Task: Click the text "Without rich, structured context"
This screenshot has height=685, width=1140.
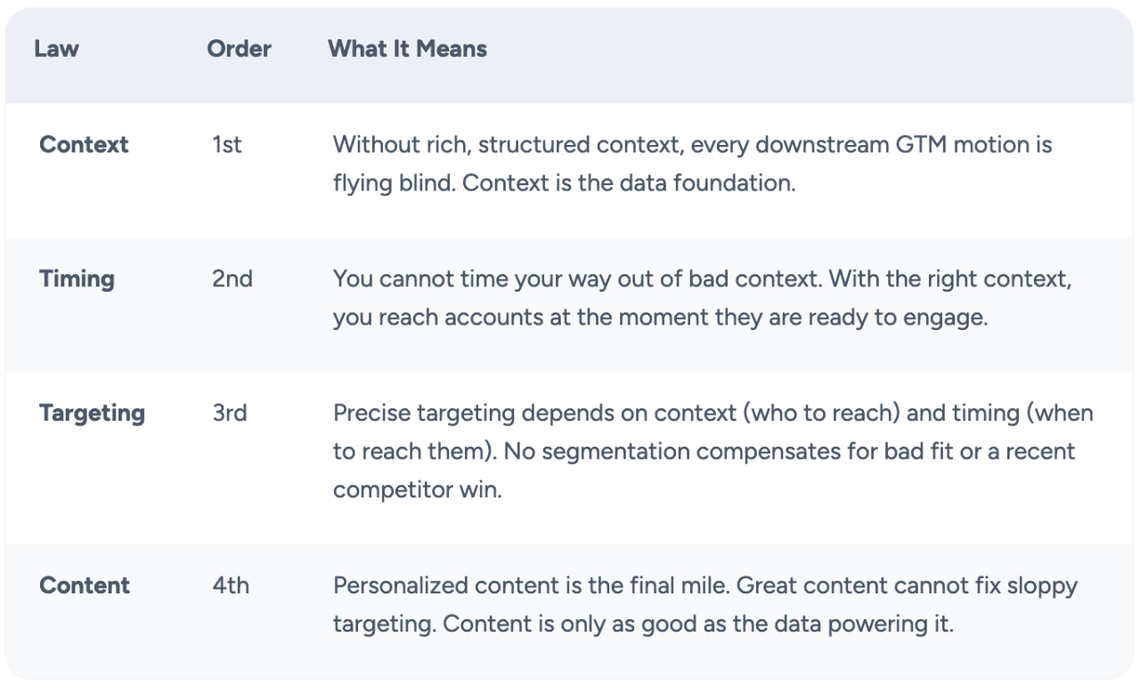Action: coord(507,145)
